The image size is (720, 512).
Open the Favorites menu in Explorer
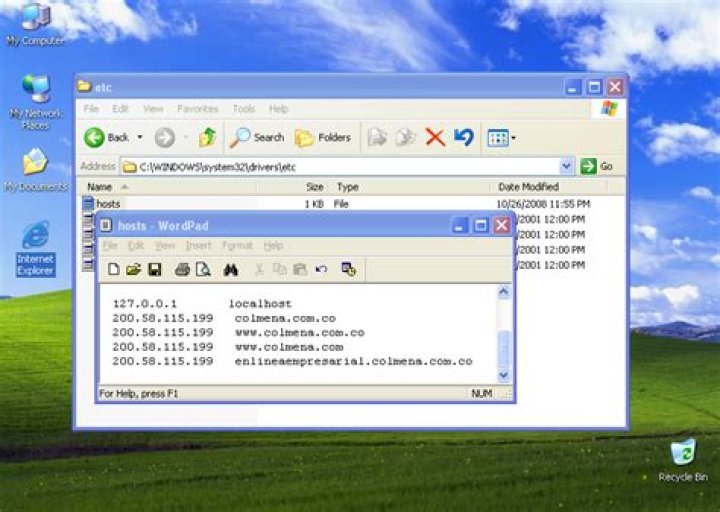197,108
